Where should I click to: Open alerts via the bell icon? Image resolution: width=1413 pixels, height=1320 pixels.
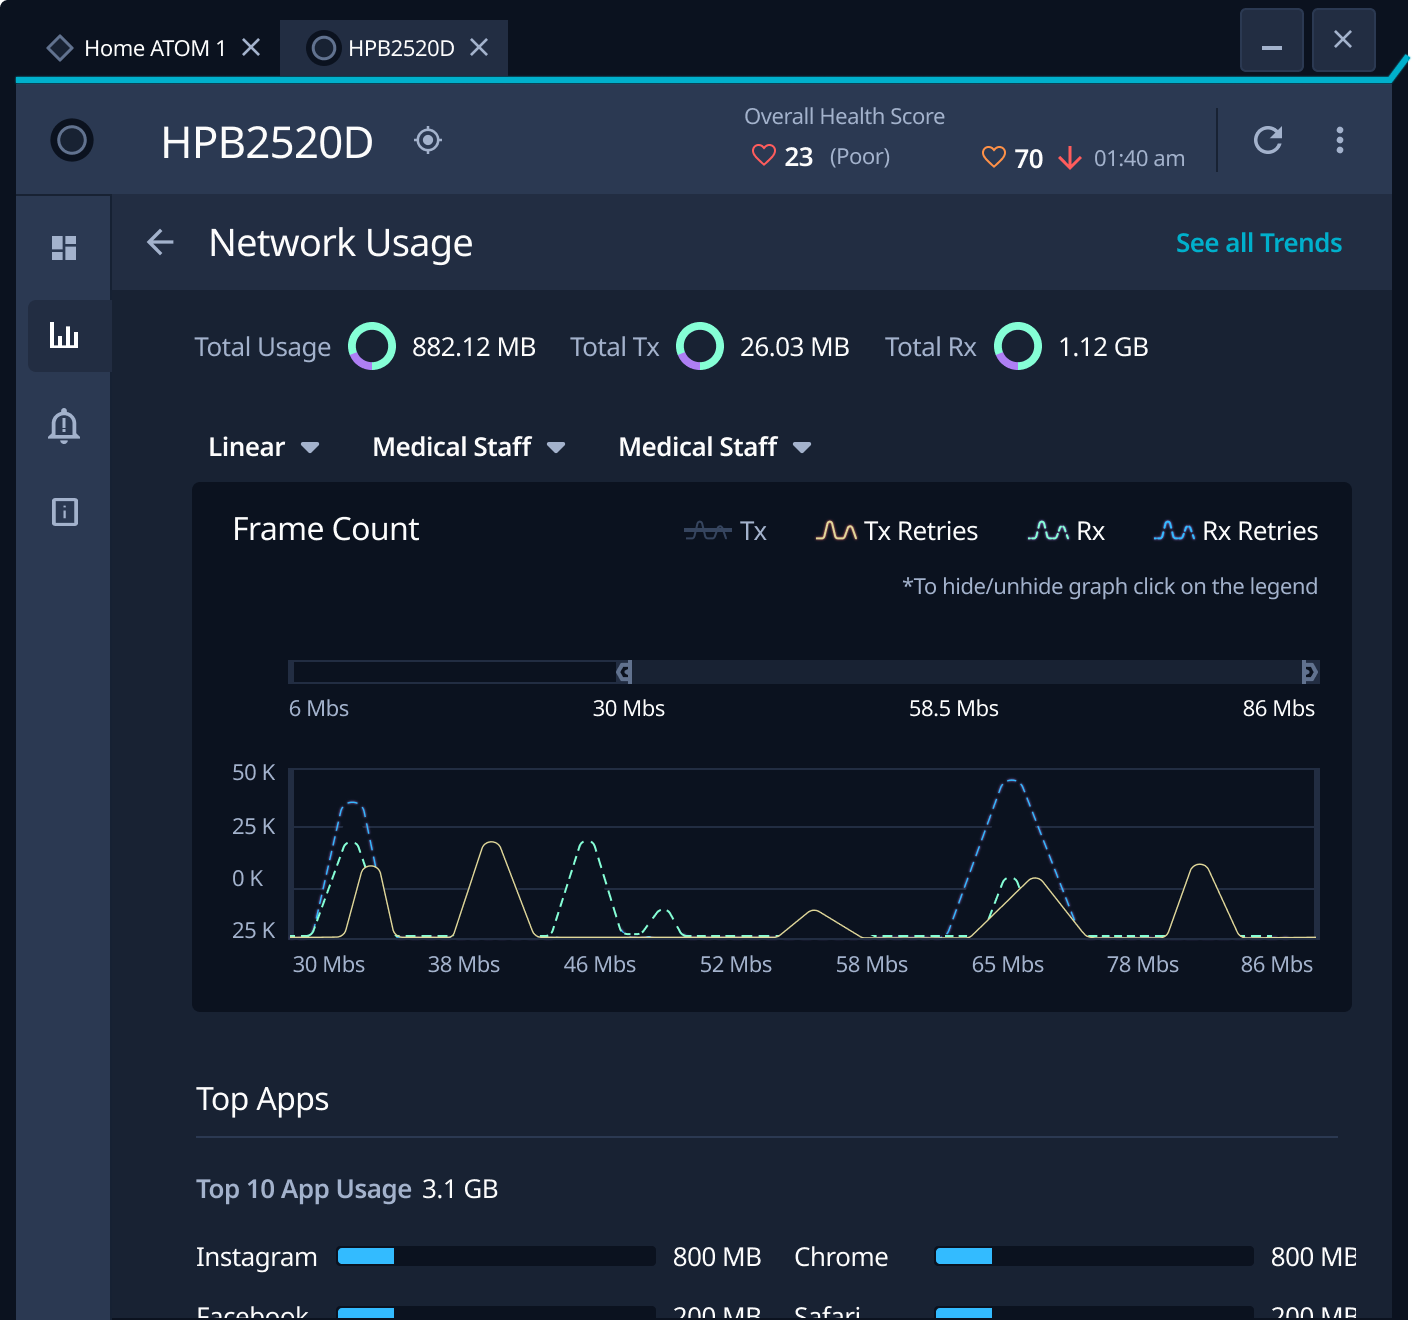click(64, 426)
